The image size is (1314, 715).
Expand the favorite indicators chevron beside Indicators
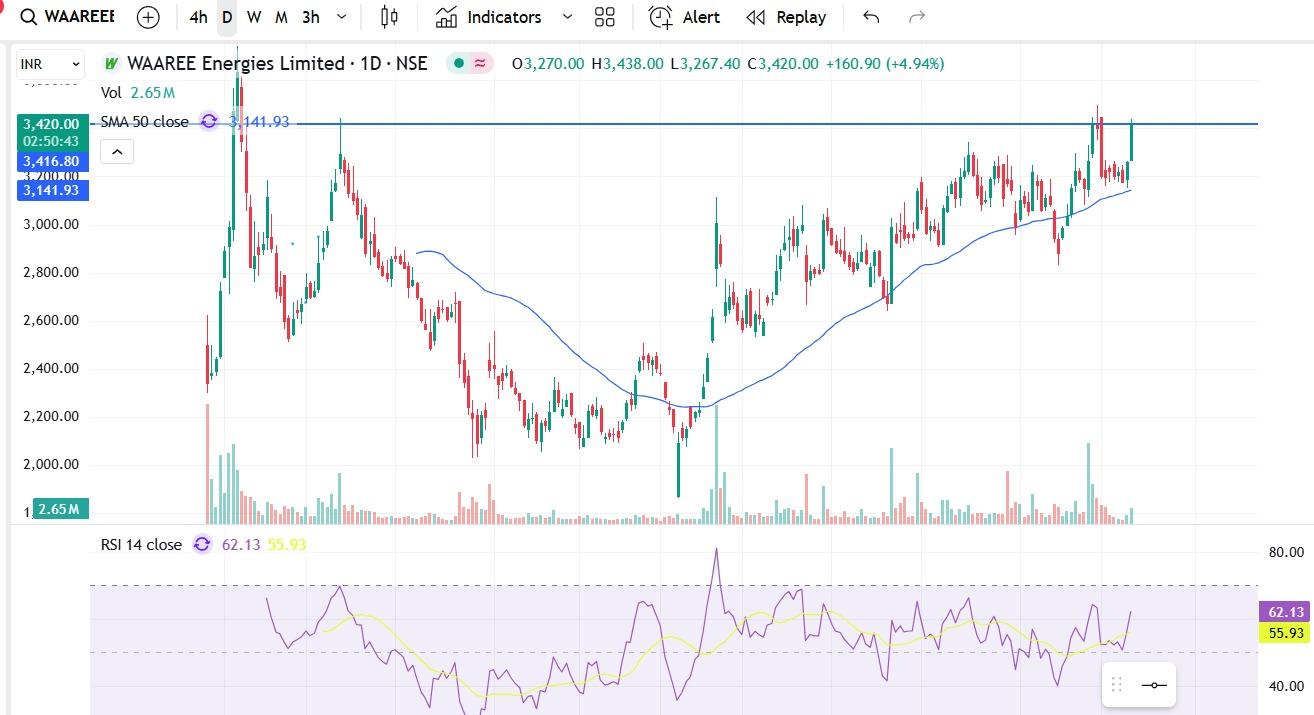click(x=568, y=17)
